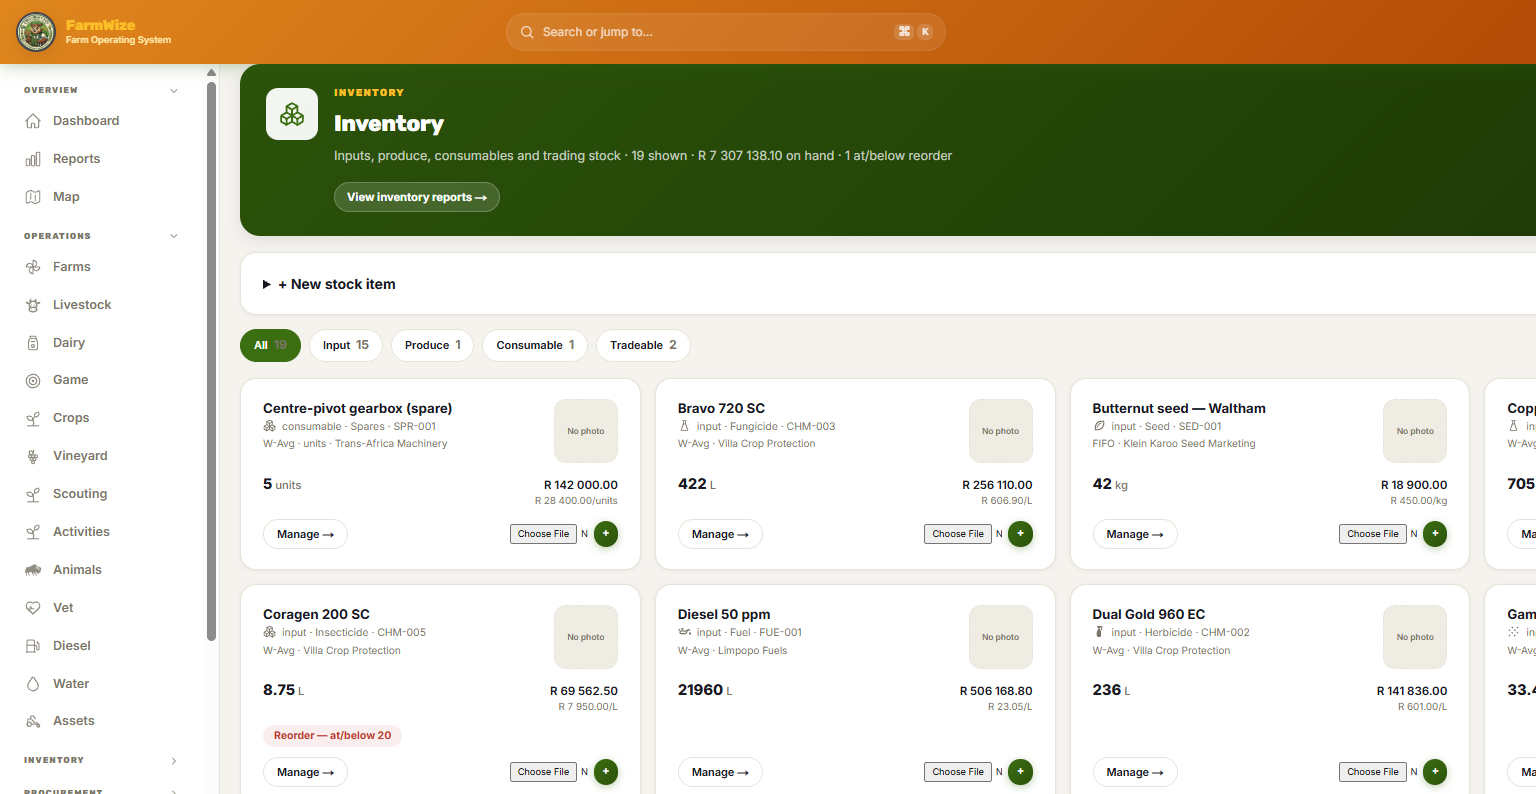Click the FarmWize logo icon
Screen dimensions: 1536x794
pyautogui.click(x=36, y=32)
